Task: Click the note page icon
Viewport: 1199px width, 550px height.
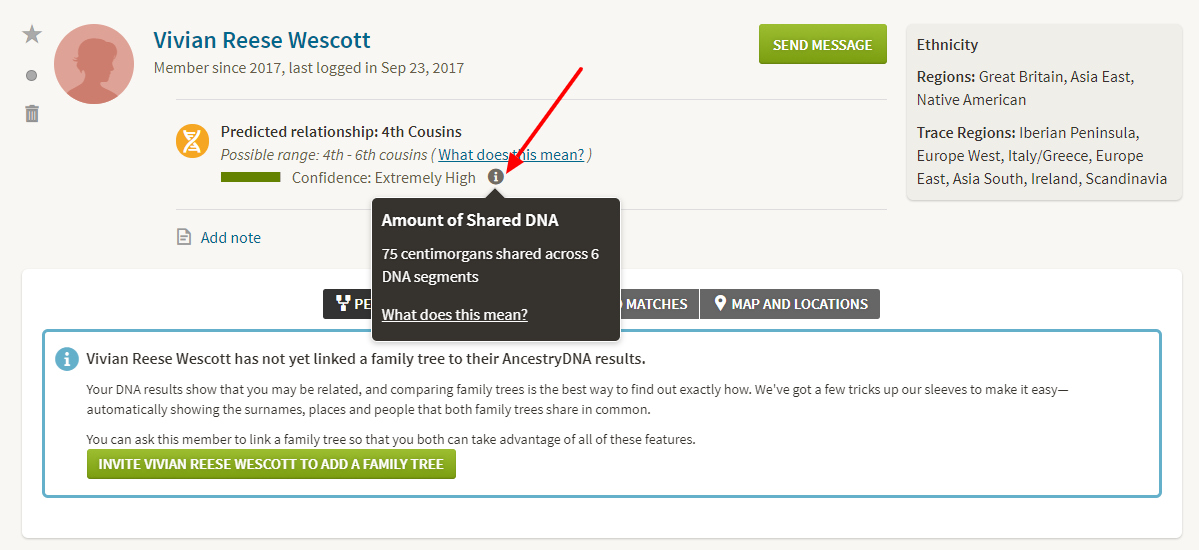Action: [x=184, y=237]
